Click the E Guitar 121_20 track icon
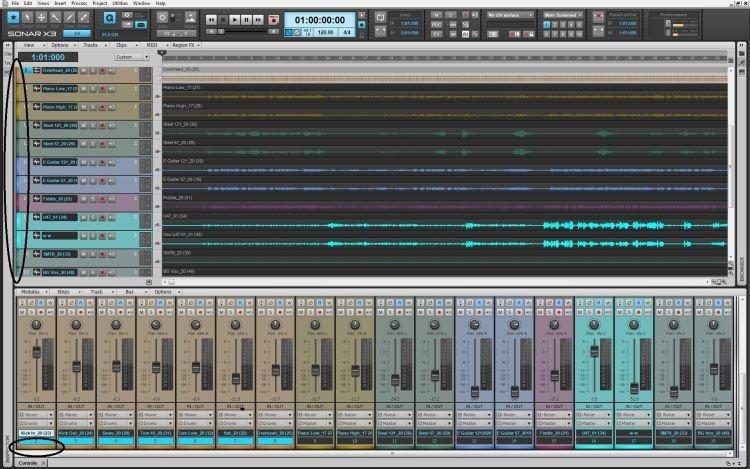750x469 pixels. tap(36, 162)
